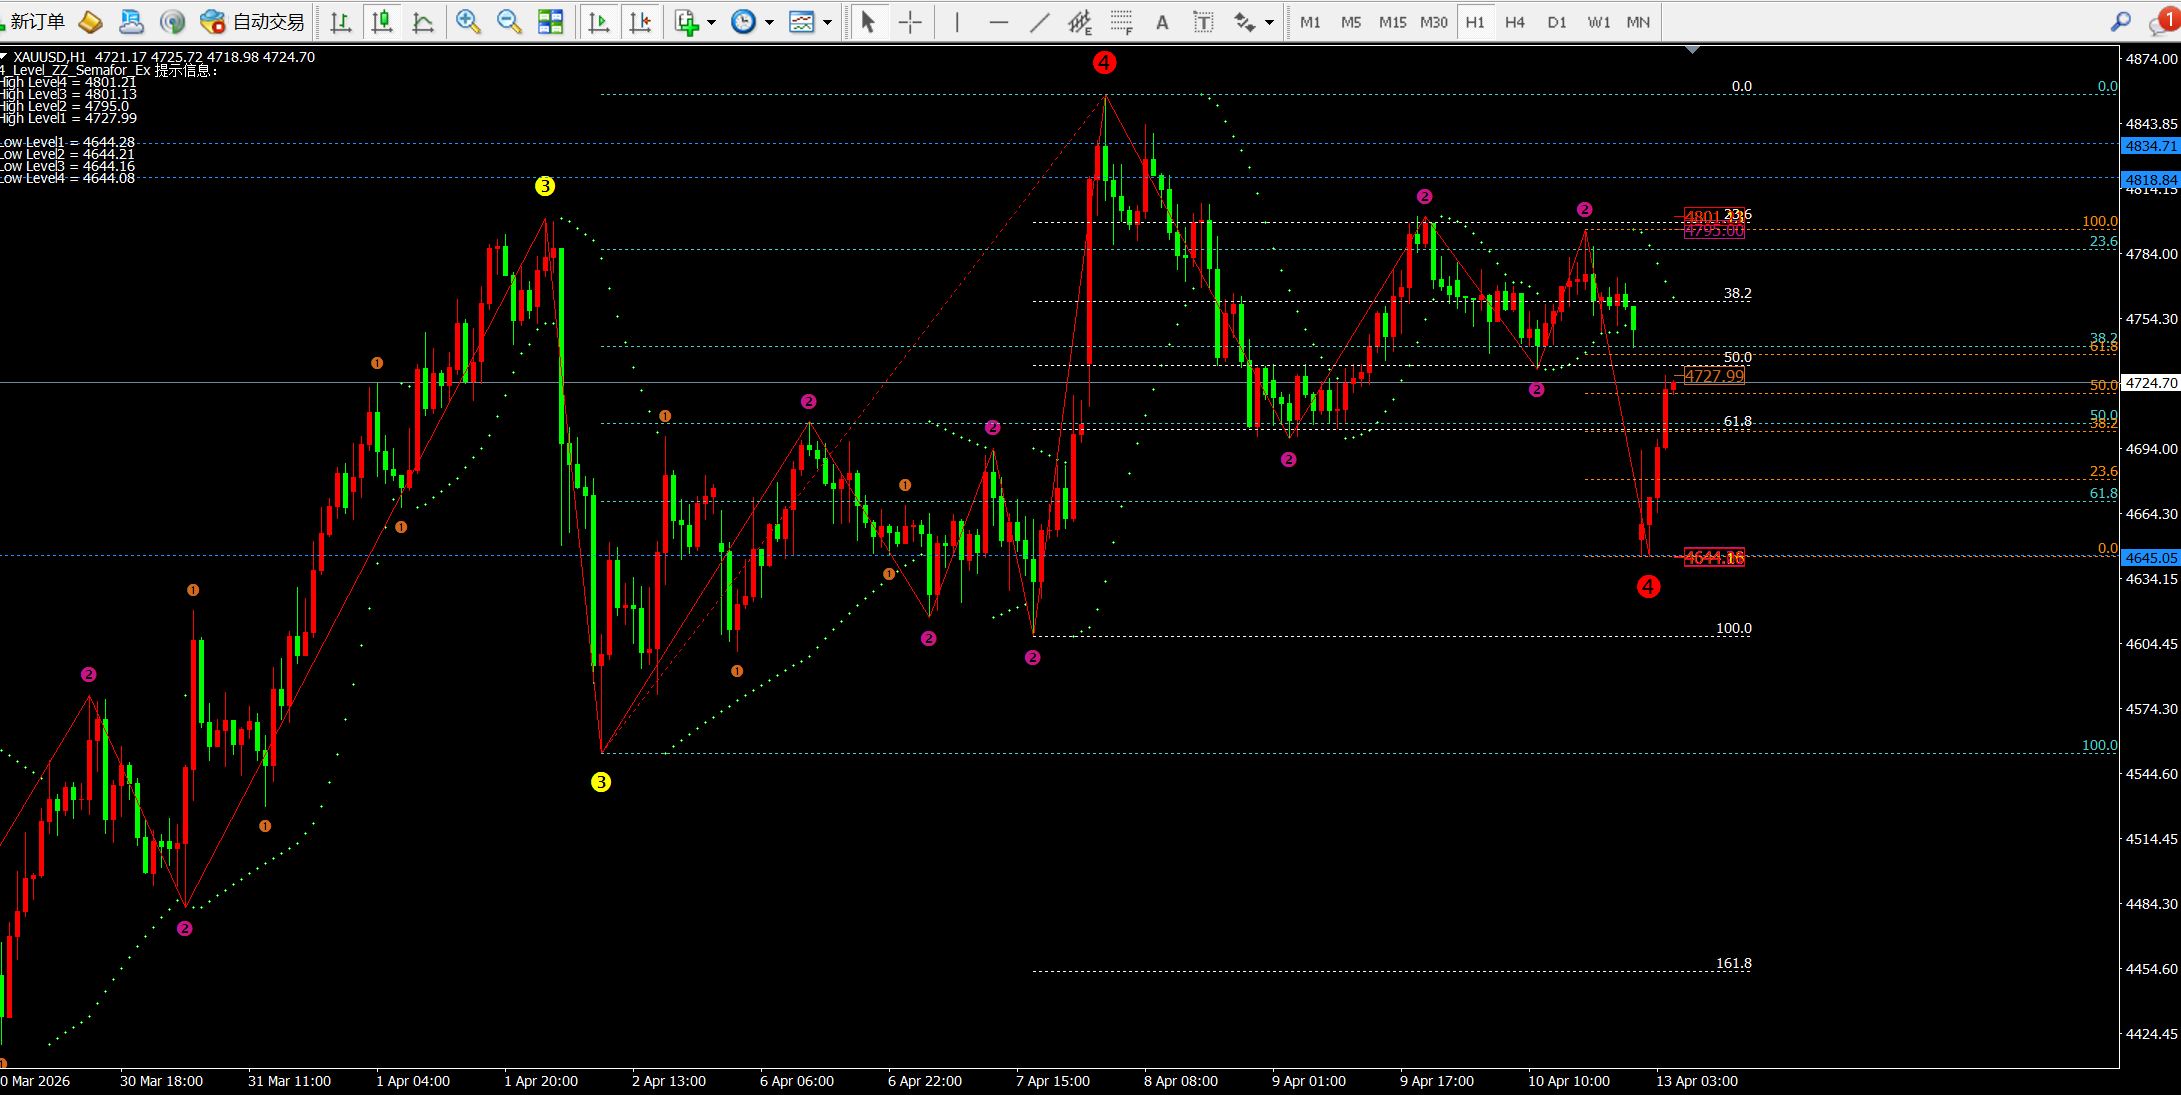Draw a trendline with the trendline tool

[1040, 21]
